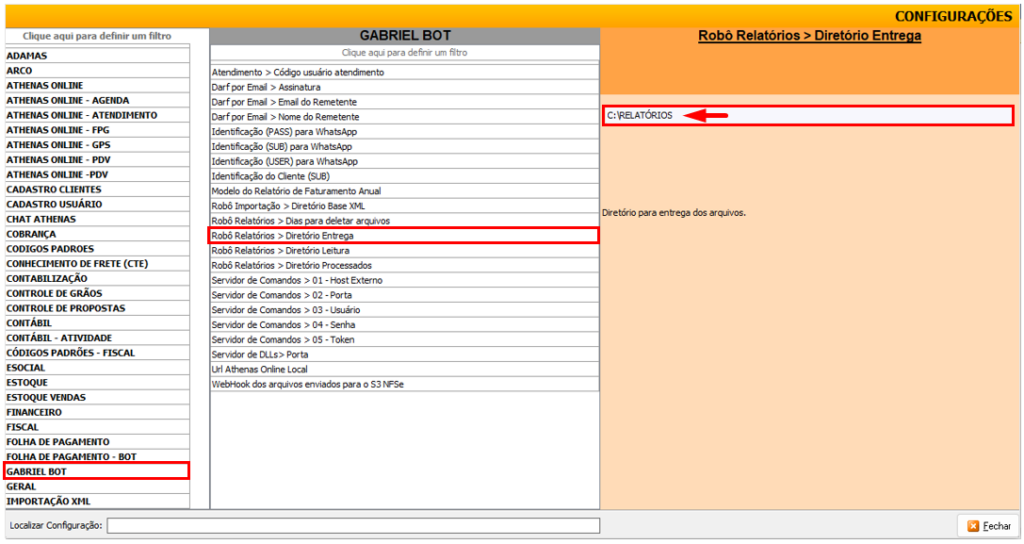The image size is (1024, 544).
Task: Click Modelo do Relatório de Faturamento Anual
Action: 403,191
